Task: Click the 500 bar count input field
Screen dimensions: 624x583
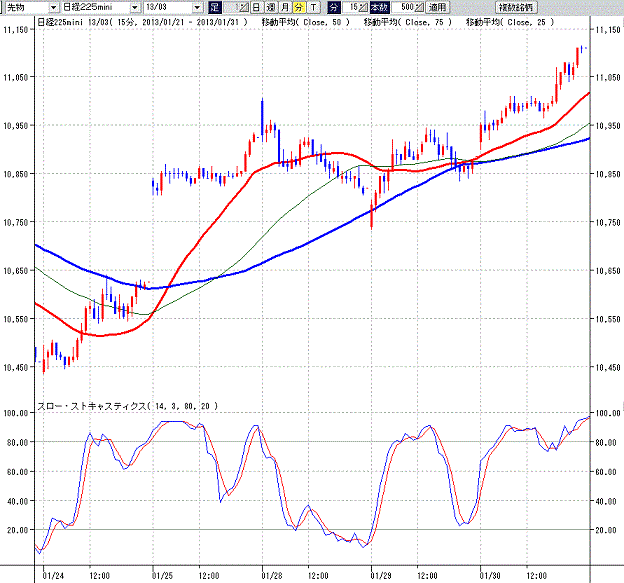Action: tap(403, 7)
